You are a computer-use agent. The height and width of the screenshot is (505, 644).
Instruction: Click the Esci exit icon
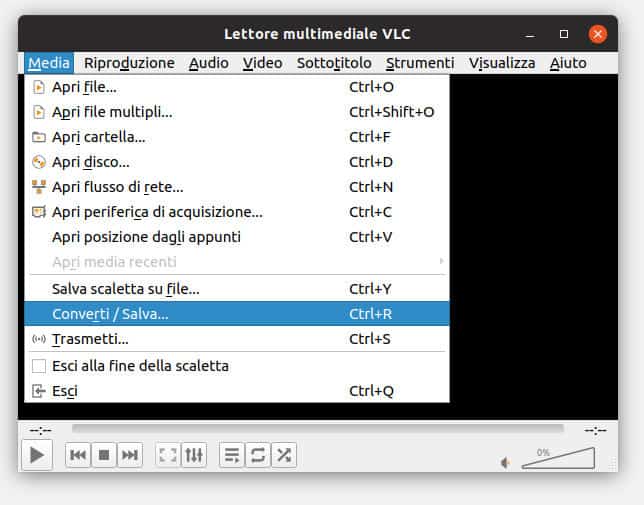[39, 391]
